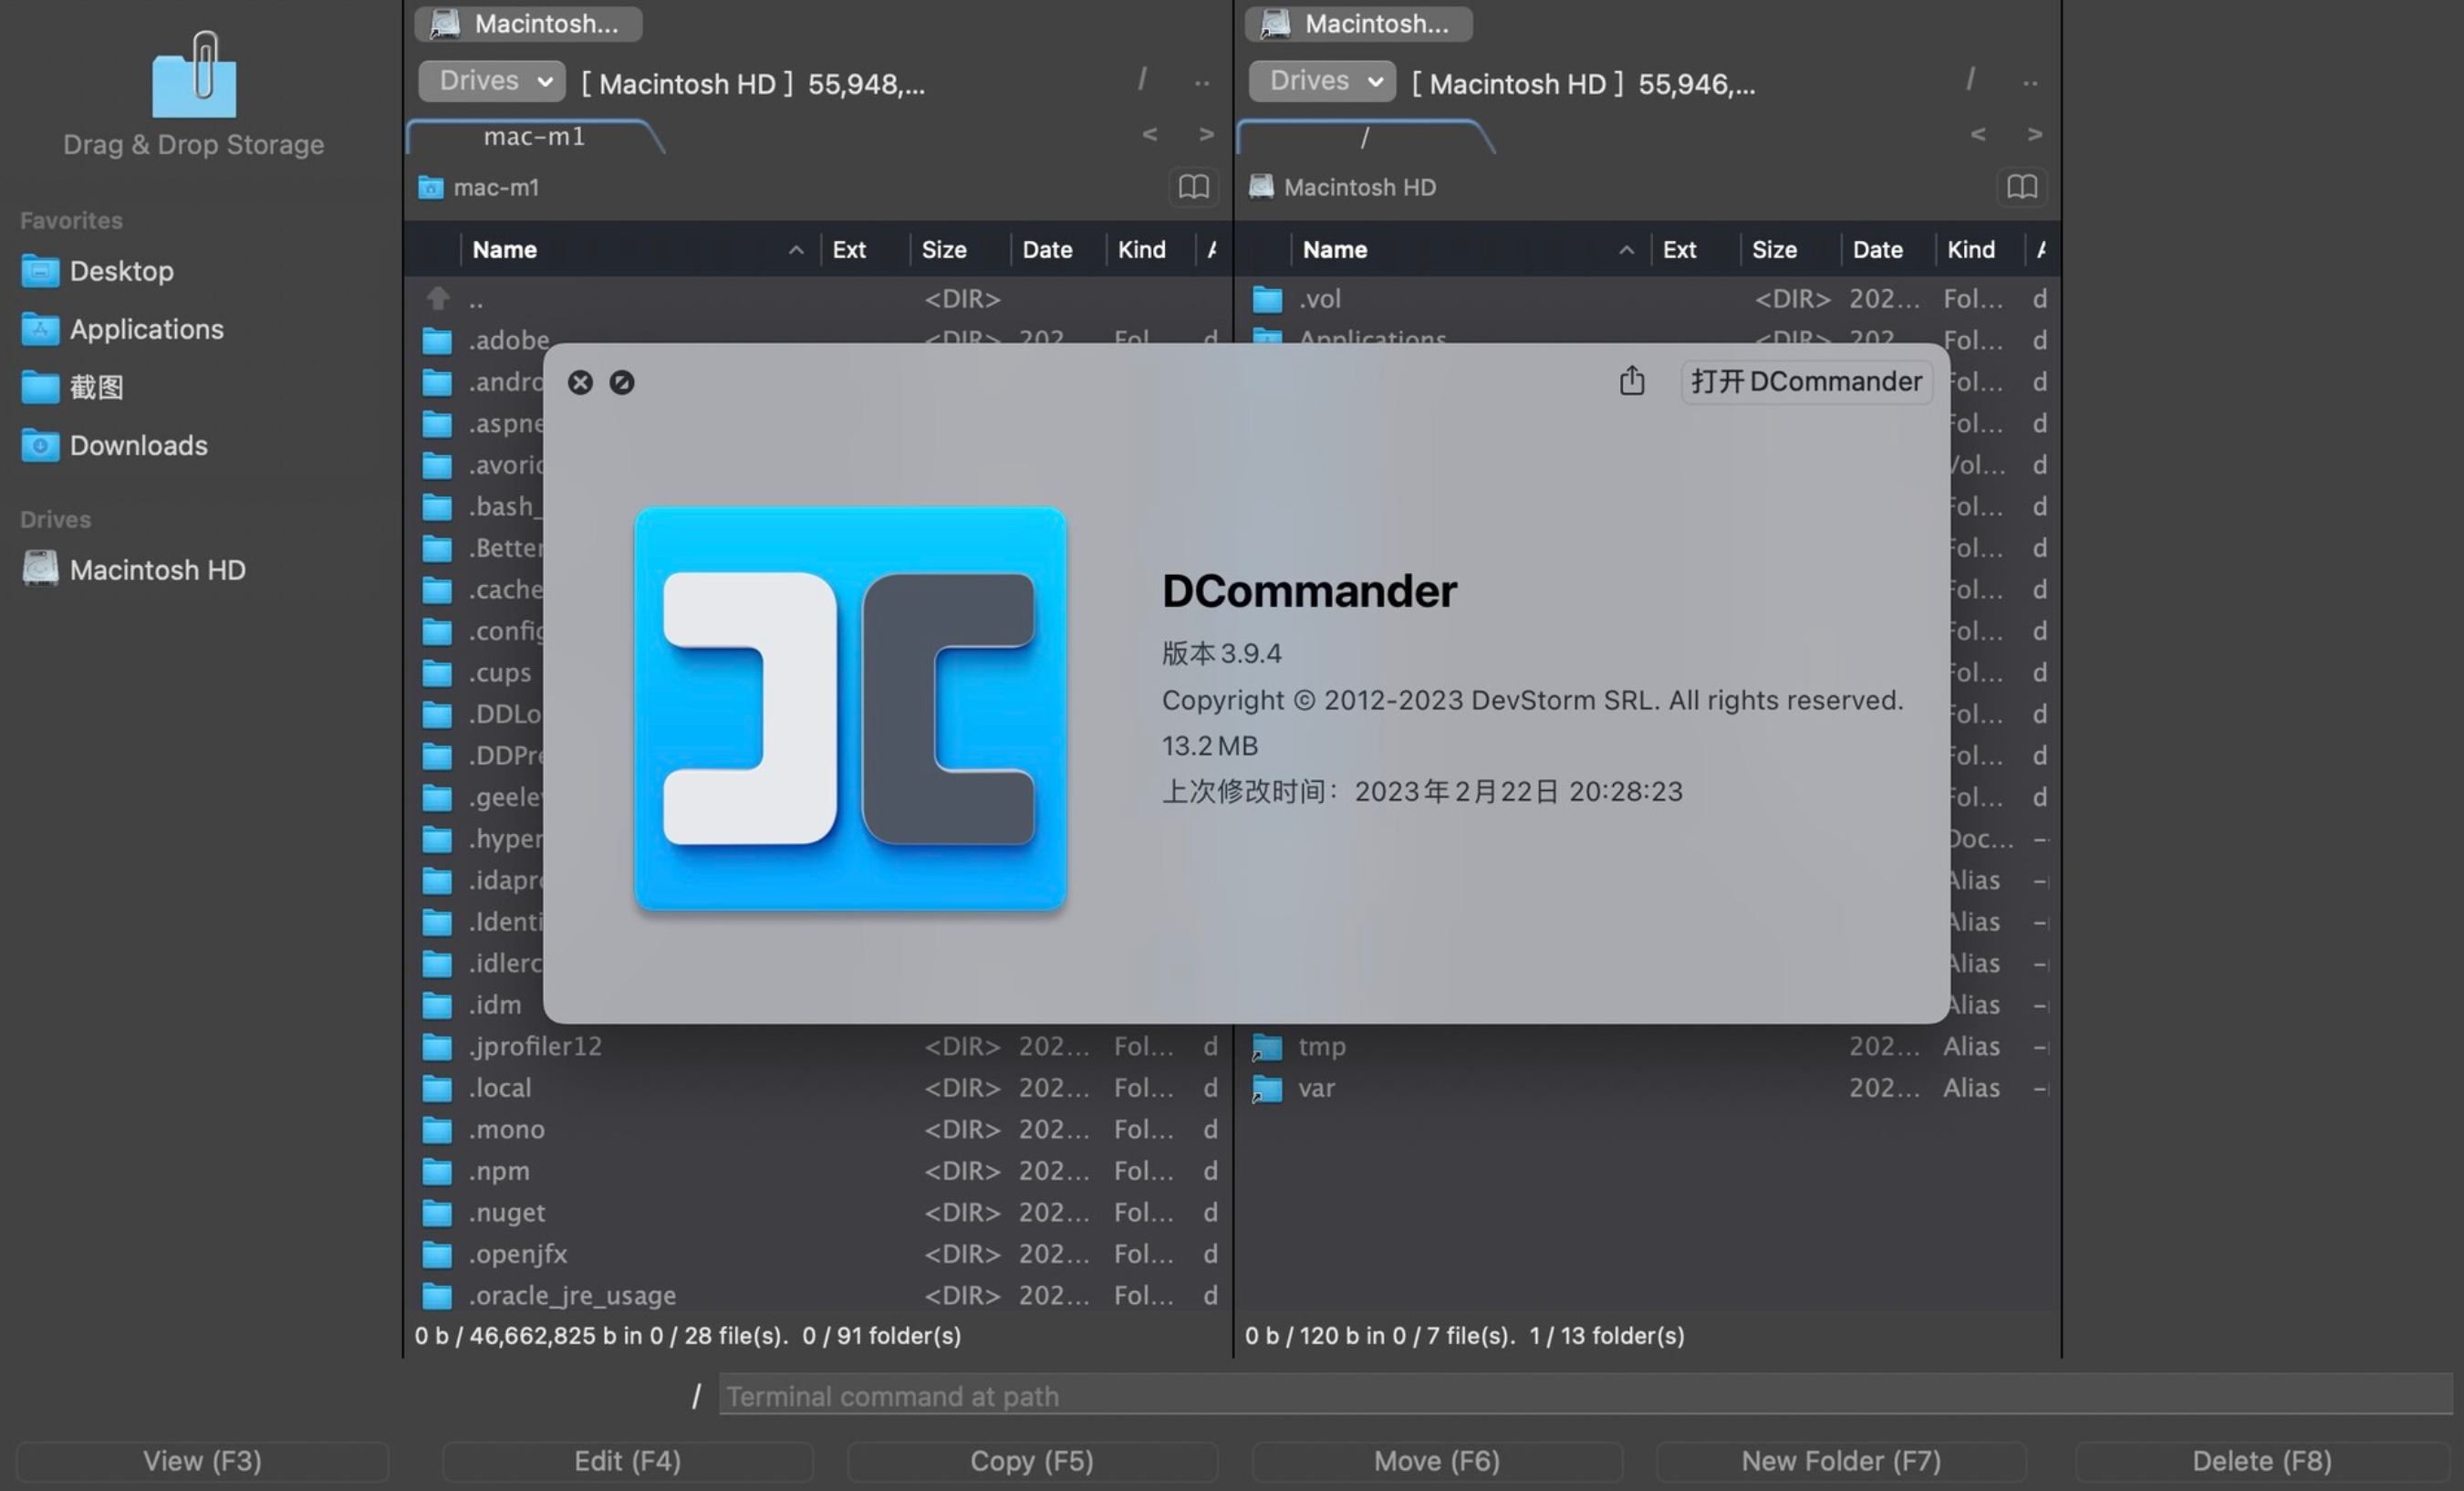Select the .vol folder in right pane

coord(1648,299)
